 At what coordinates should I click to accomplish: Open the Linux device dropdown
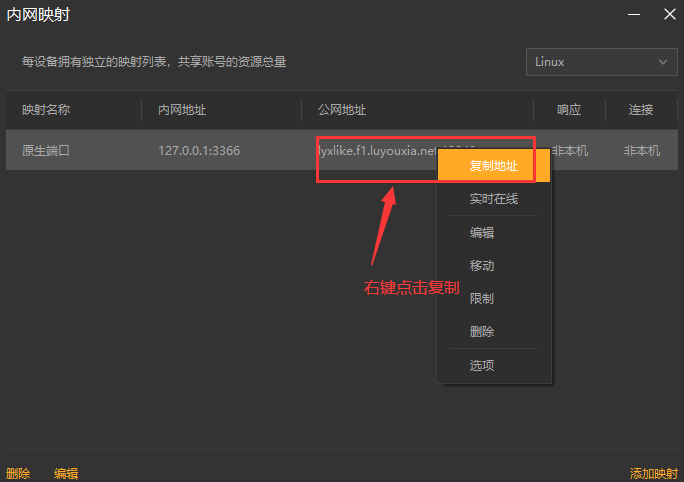[602, 62]
